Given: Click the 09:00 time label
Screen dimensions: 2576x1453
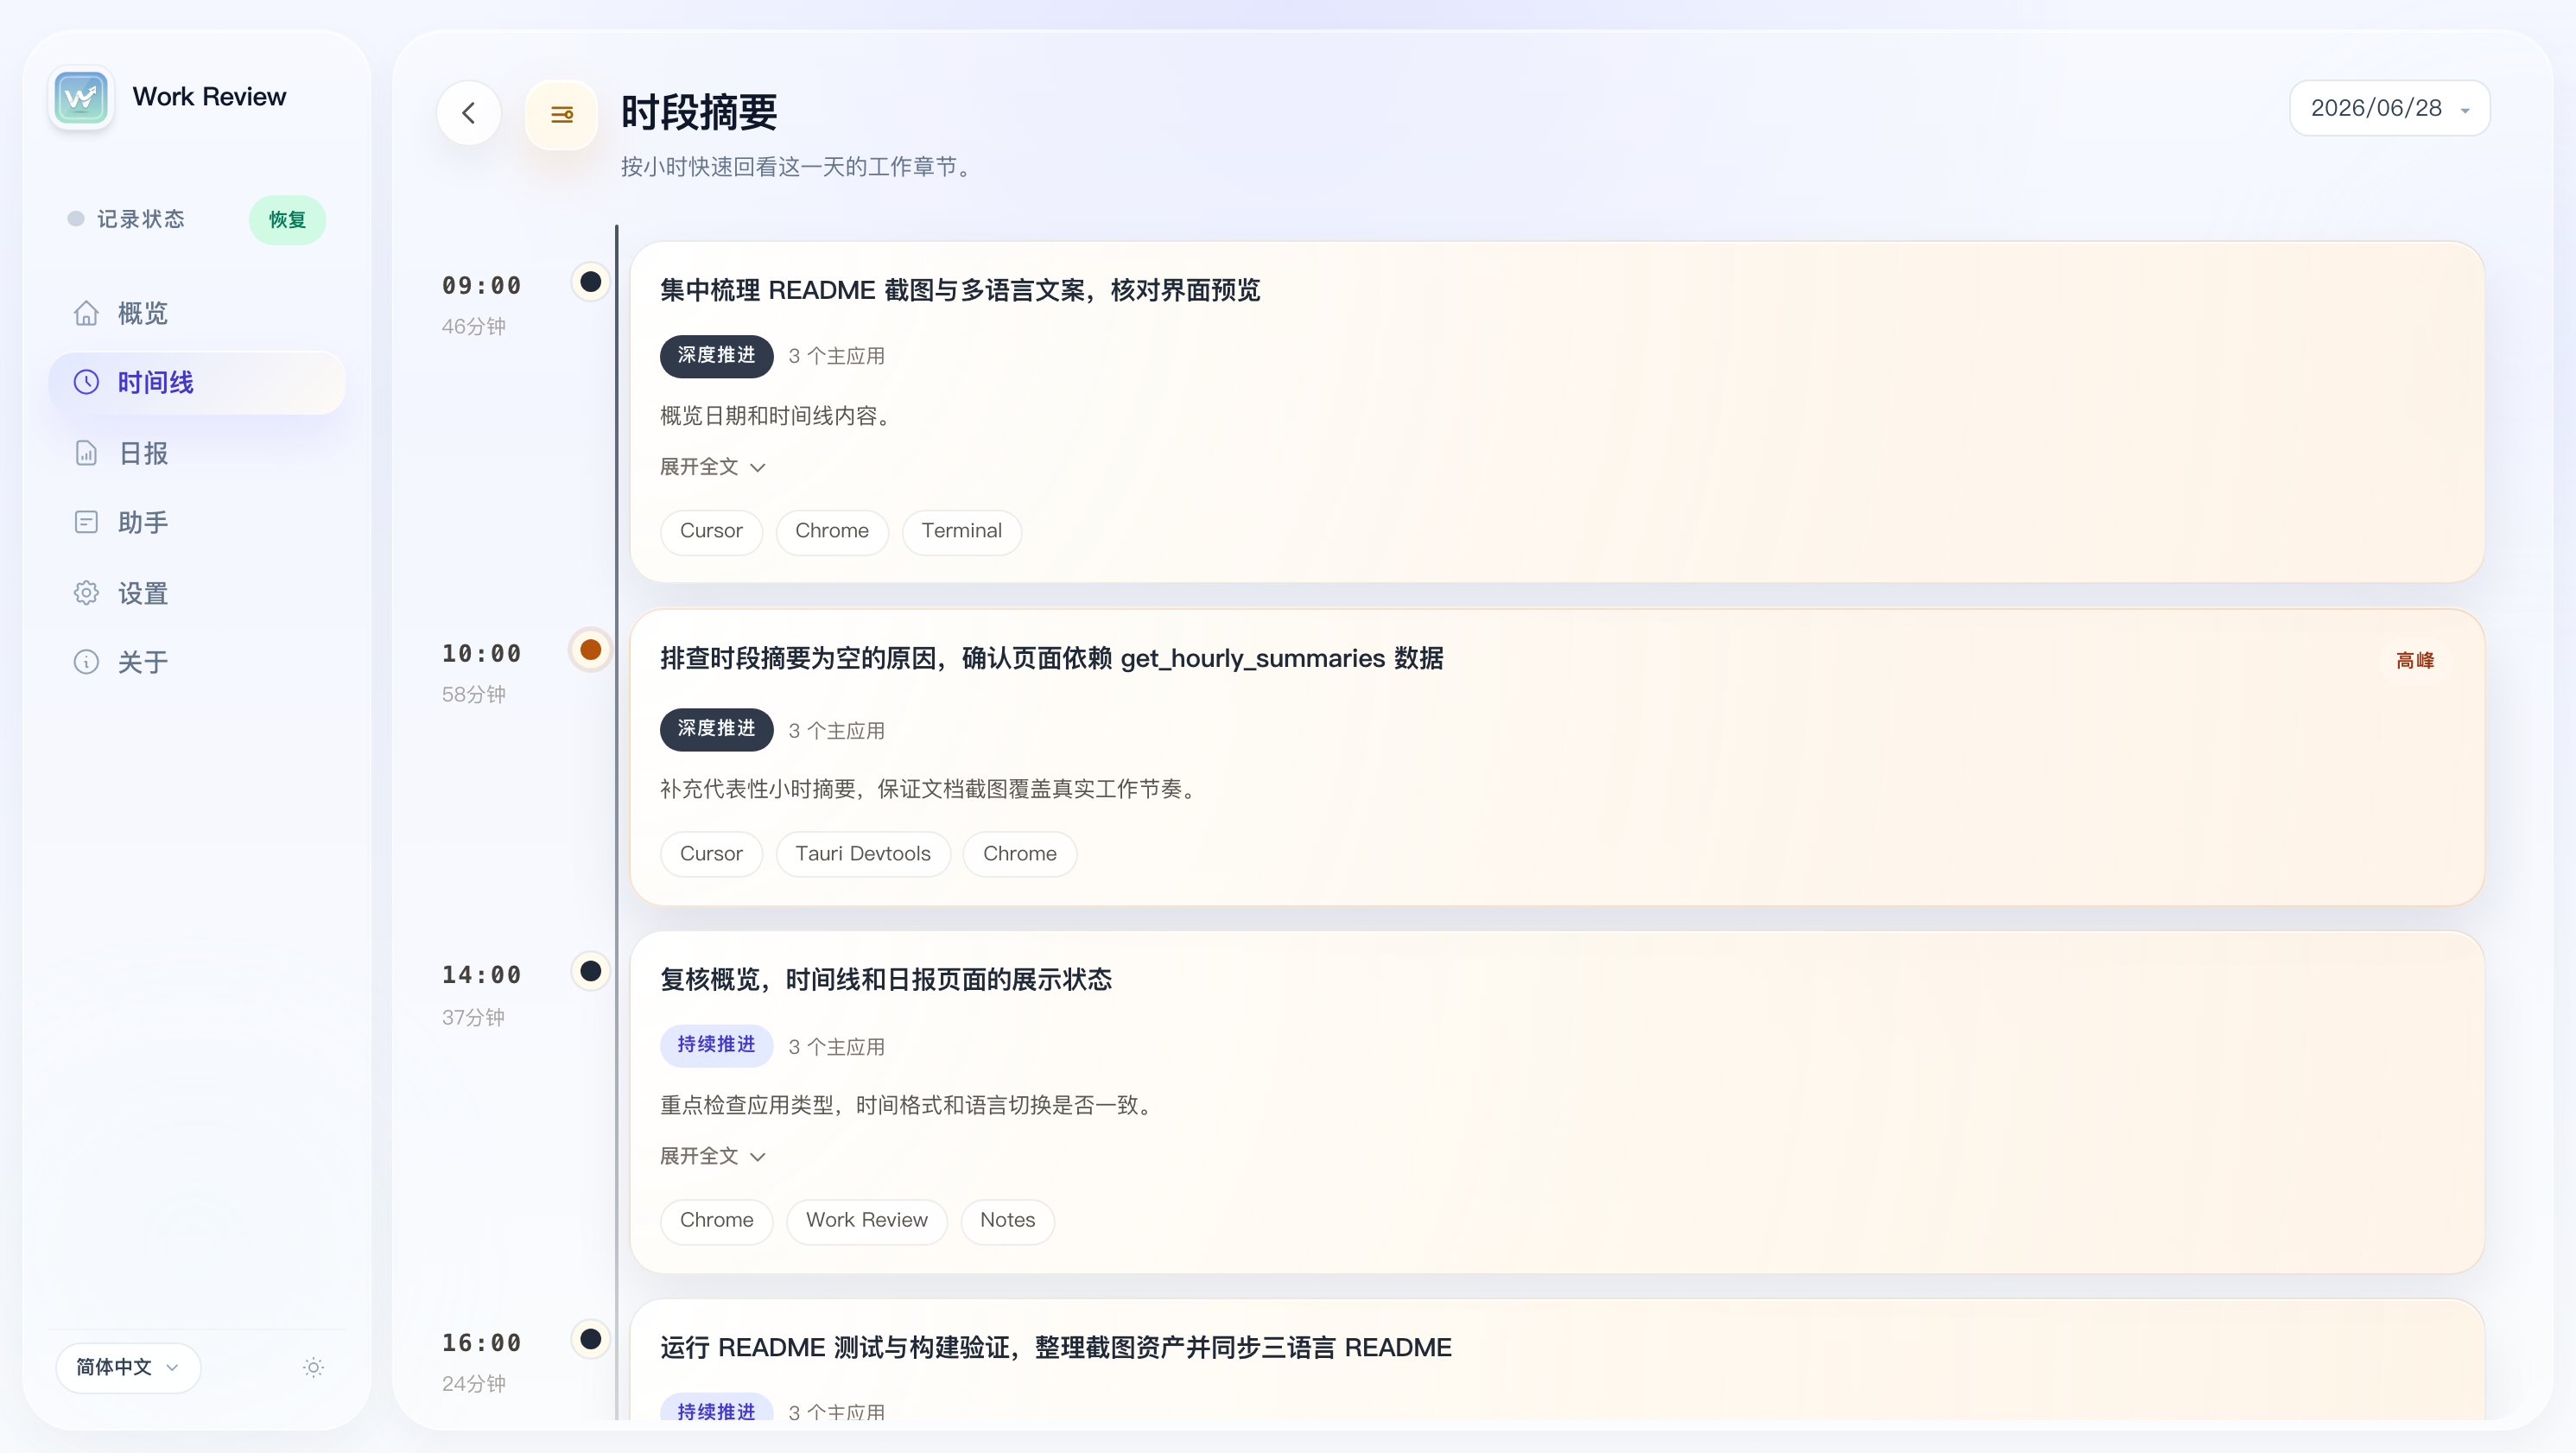Looking at the screenshot, I should (x=482, y=286).
